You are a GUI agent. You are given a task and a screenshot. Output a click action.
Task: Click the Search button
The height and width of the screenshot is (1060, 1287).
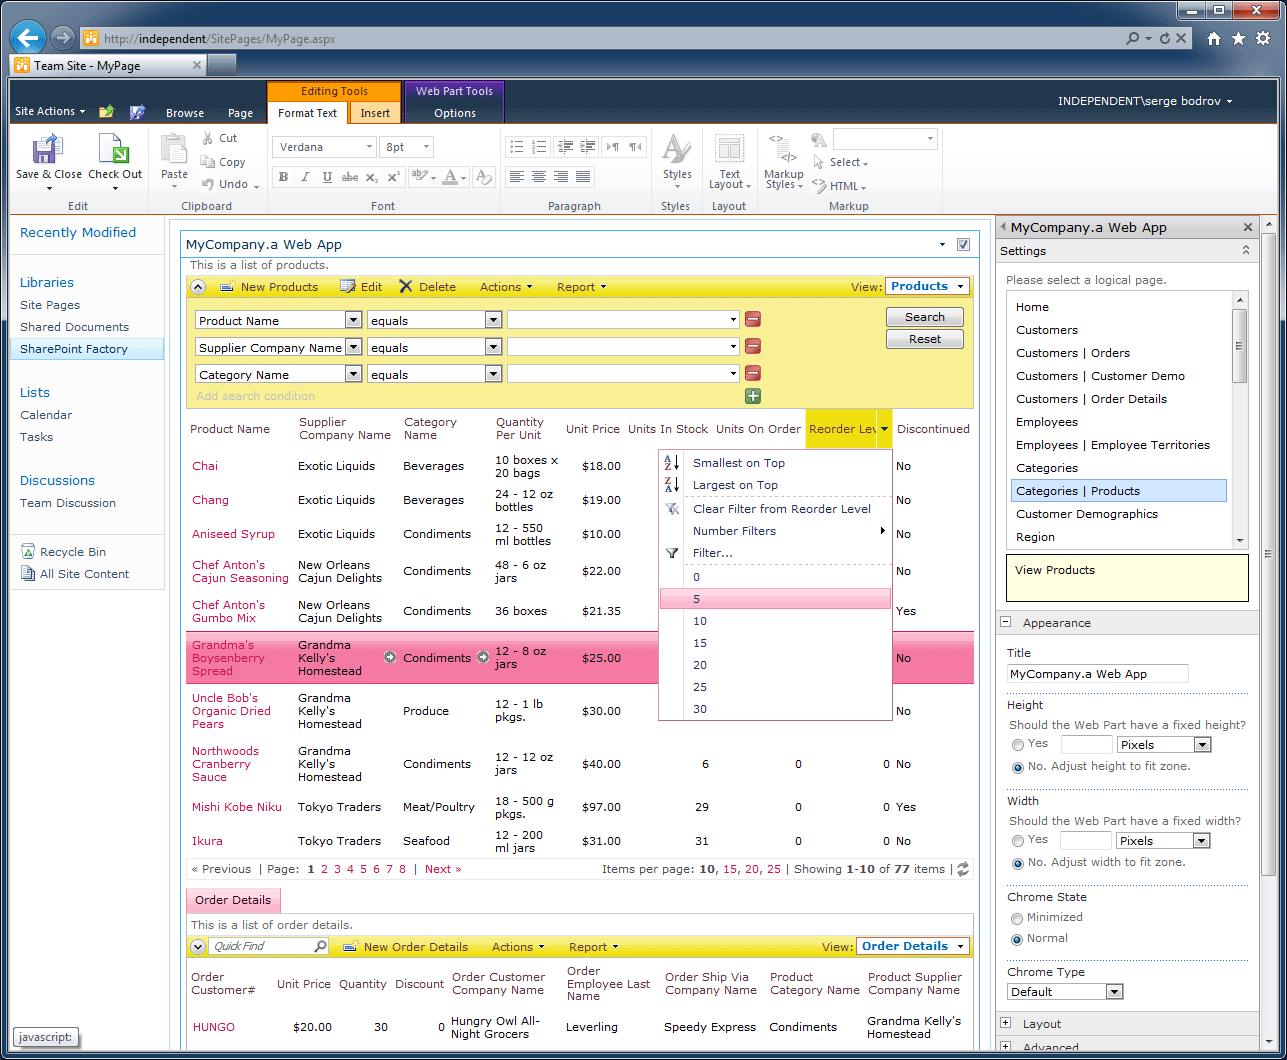pos(925,317)
